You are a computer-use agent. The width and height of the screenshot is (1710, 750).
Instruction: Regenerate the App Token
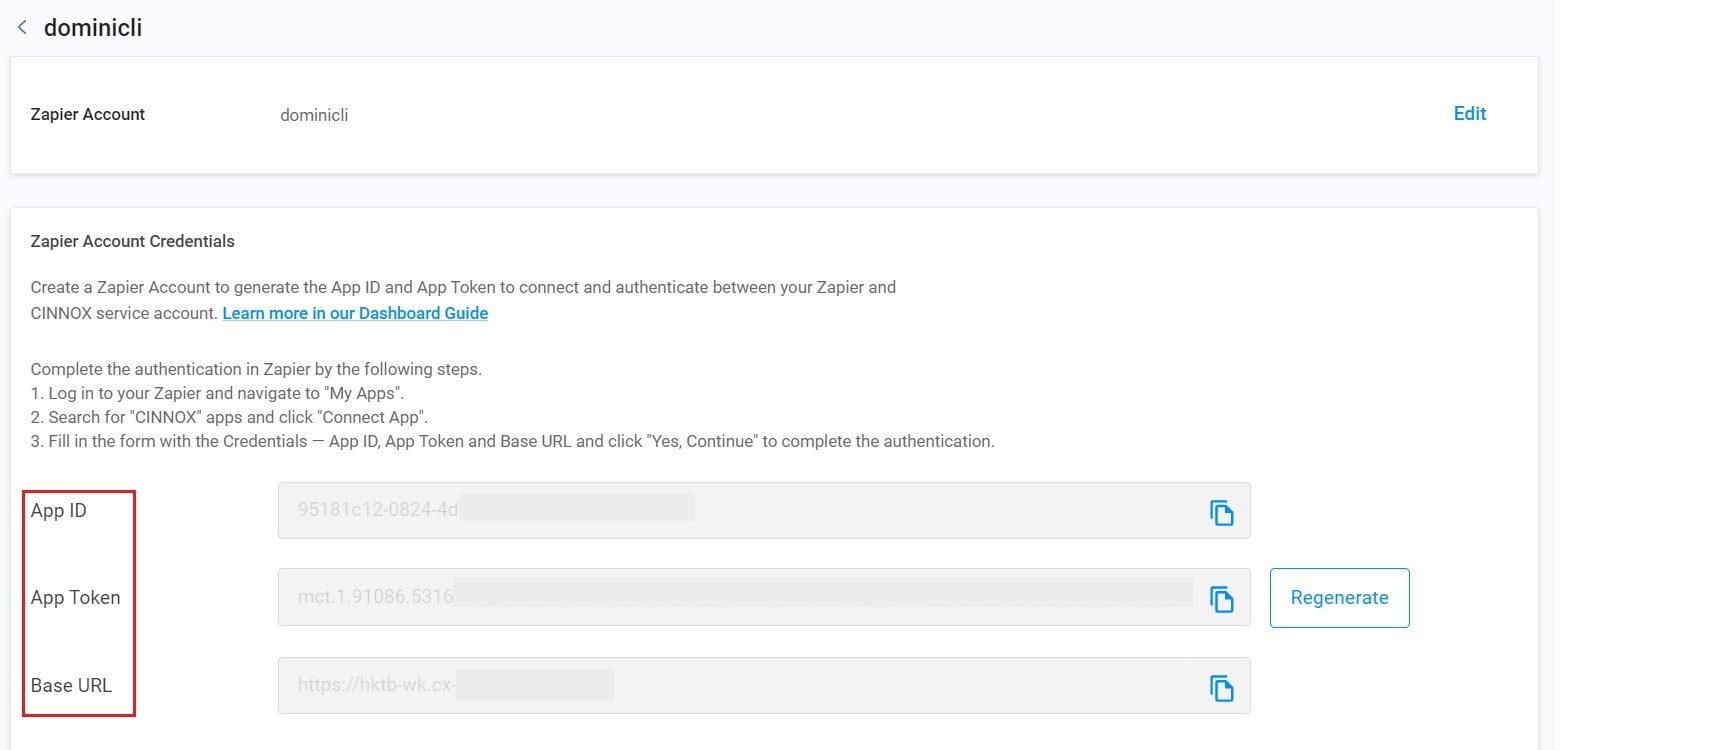tap(1339, 598)
